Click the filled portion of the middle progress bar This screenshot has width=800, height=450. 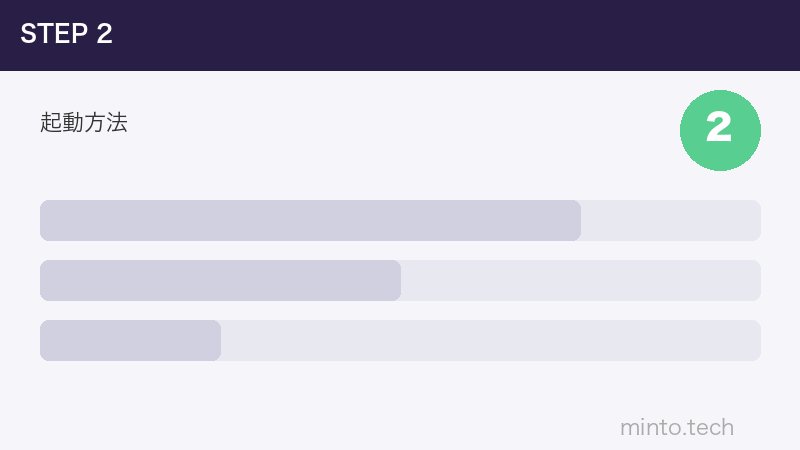pos(220,280)
